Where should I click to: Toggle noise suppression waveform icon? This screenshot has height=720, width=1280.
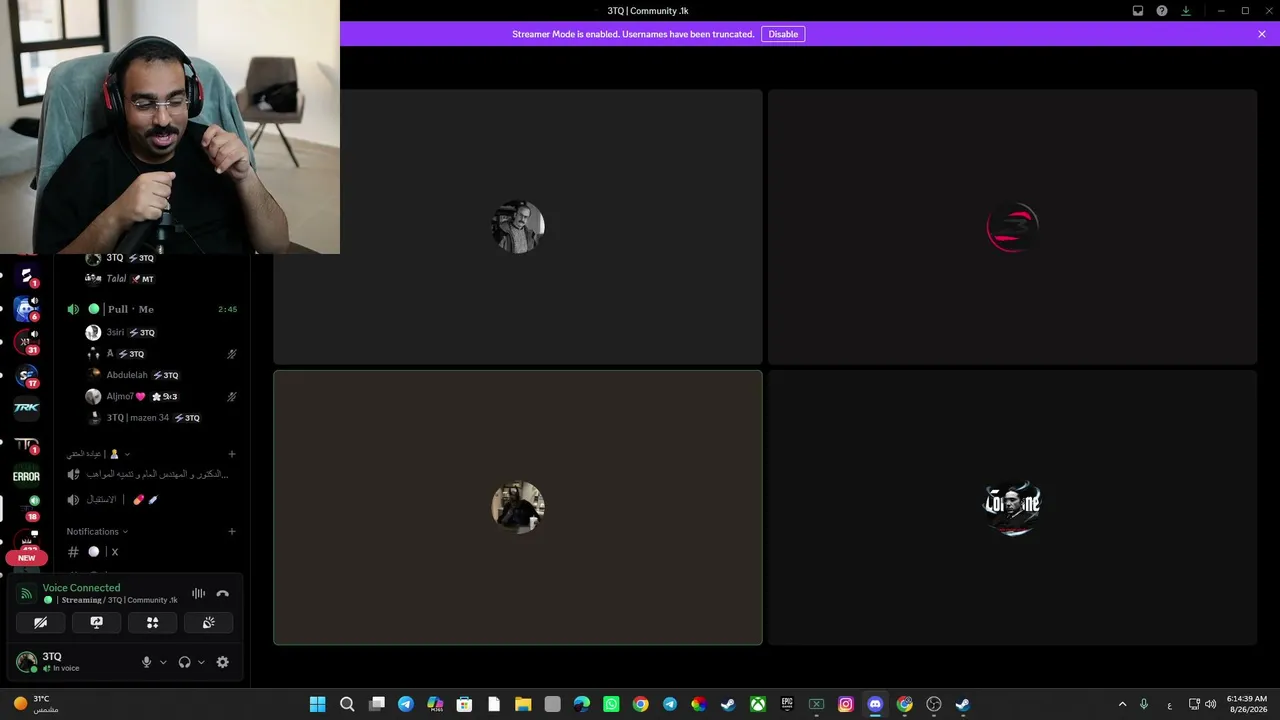(198, 594)
